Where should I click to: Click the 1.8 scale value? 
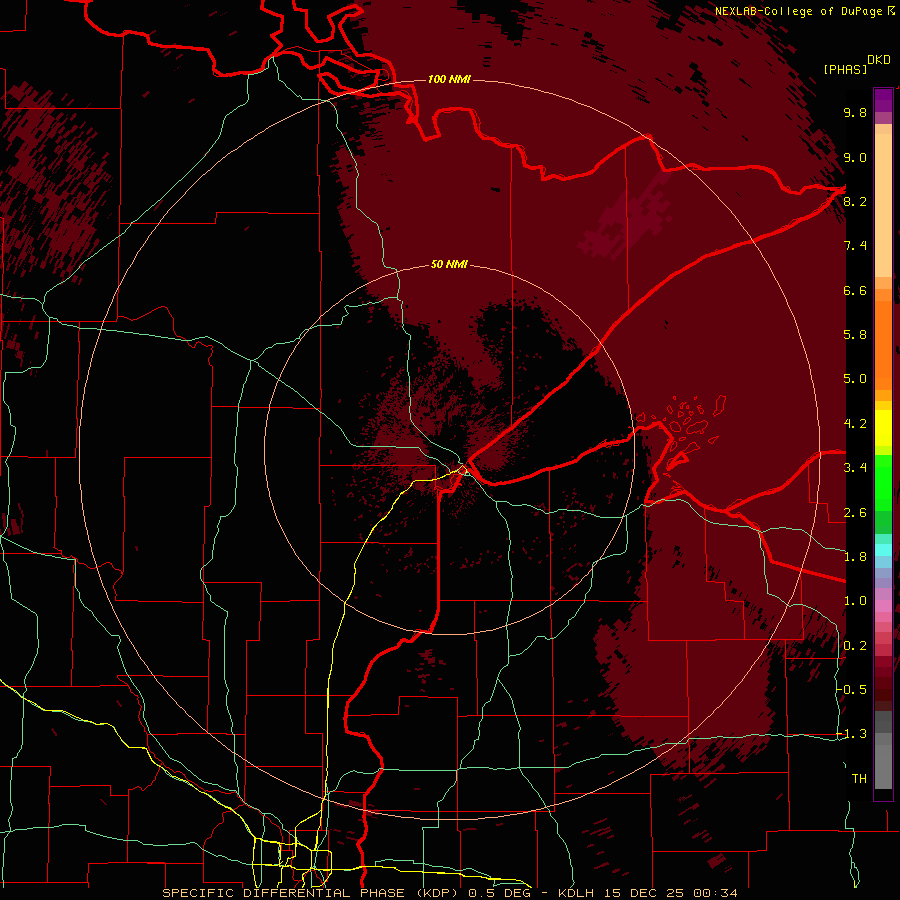855,557
